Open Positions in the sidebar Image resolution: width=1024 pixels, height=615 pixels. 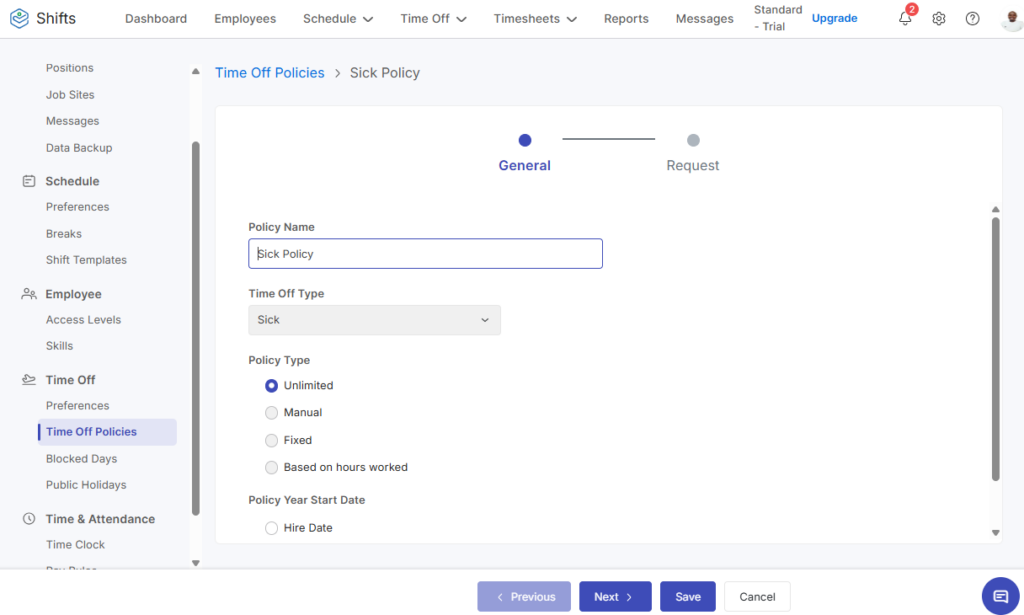pos(69,68)
